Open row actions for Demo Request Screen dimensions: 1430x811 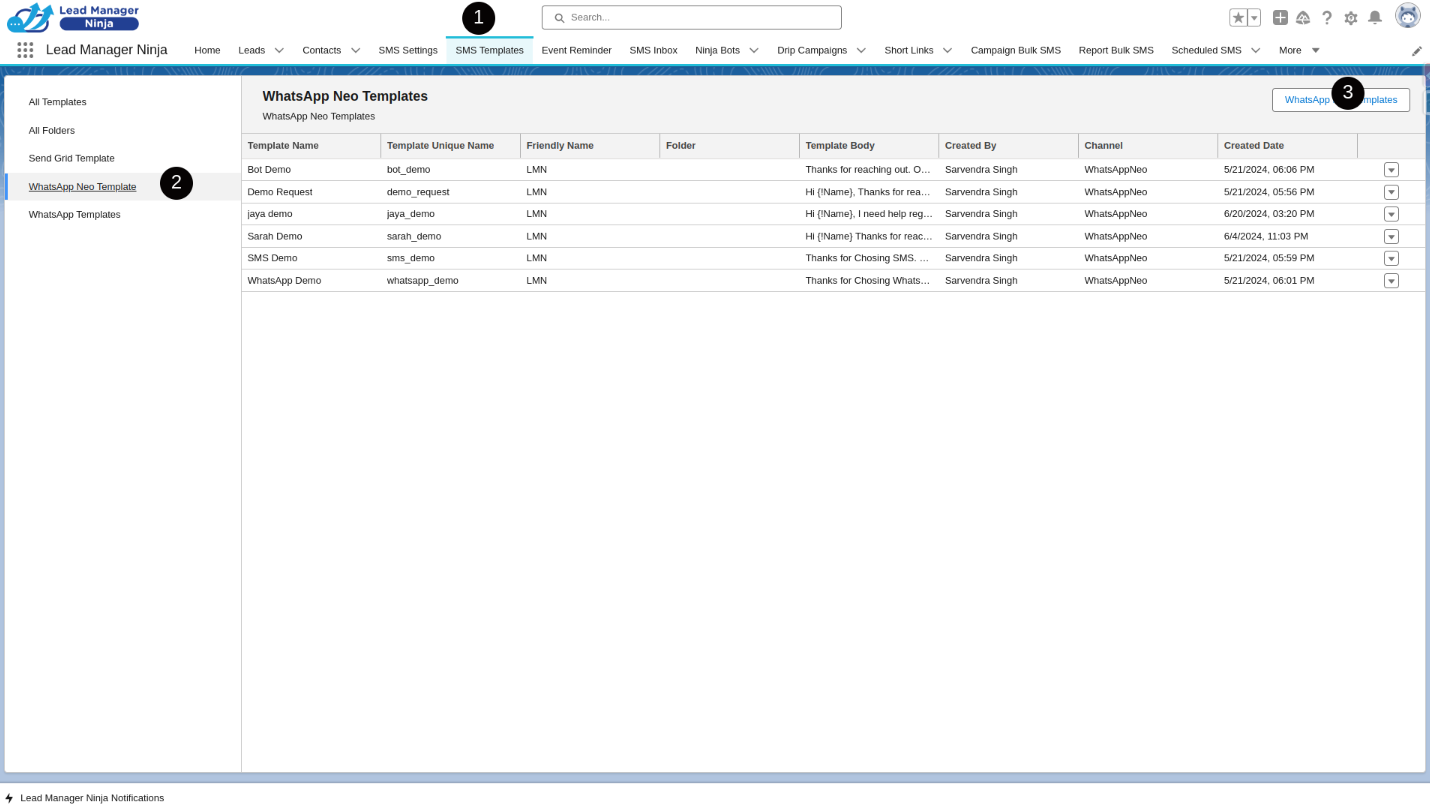1391,192
